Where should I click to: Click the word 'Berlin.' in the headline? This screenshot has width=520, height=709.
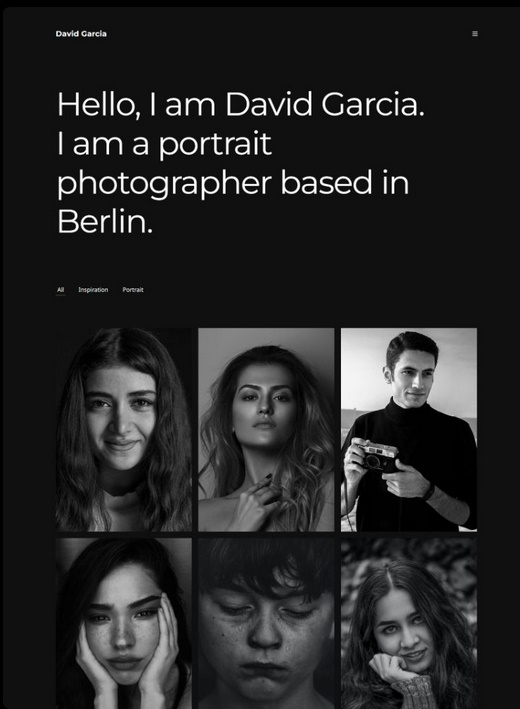(x=105, y=222)
